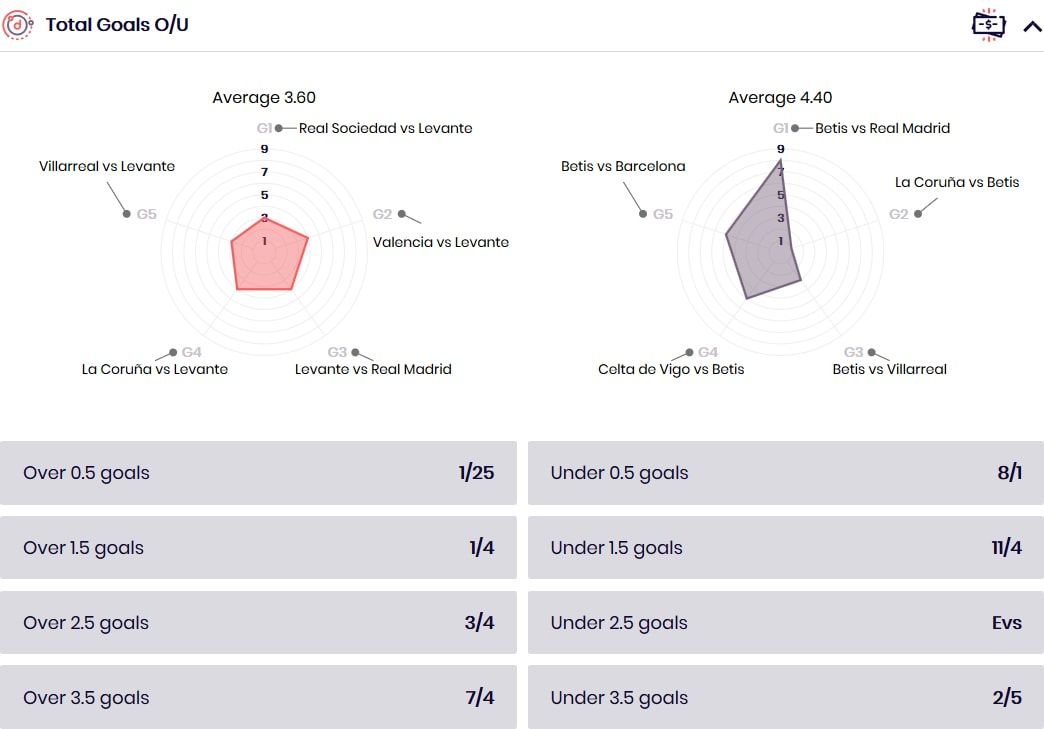Click the G4 dot for Celta de Vigo vs Betis
The height and width of the screenshot is (729, 1044).
point(689,353)
